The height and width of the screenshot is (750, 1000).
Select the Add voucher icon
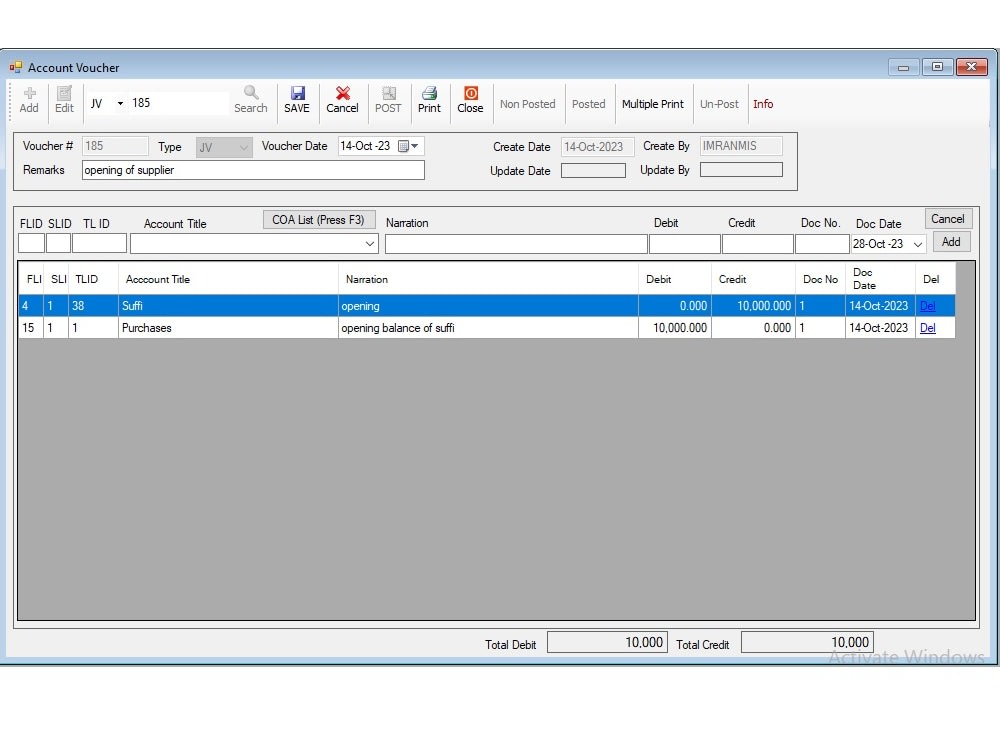[28, 100]
